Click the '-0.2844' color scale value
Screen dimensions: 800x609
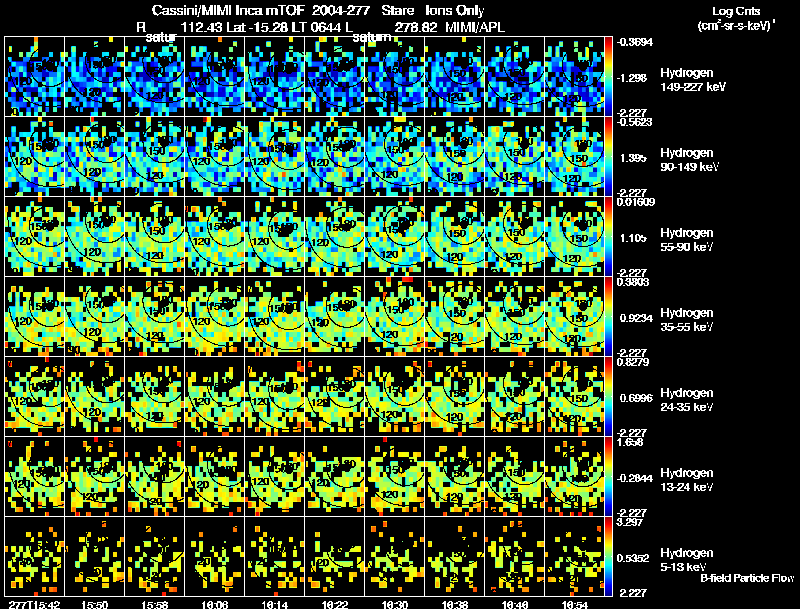[634, 478]
